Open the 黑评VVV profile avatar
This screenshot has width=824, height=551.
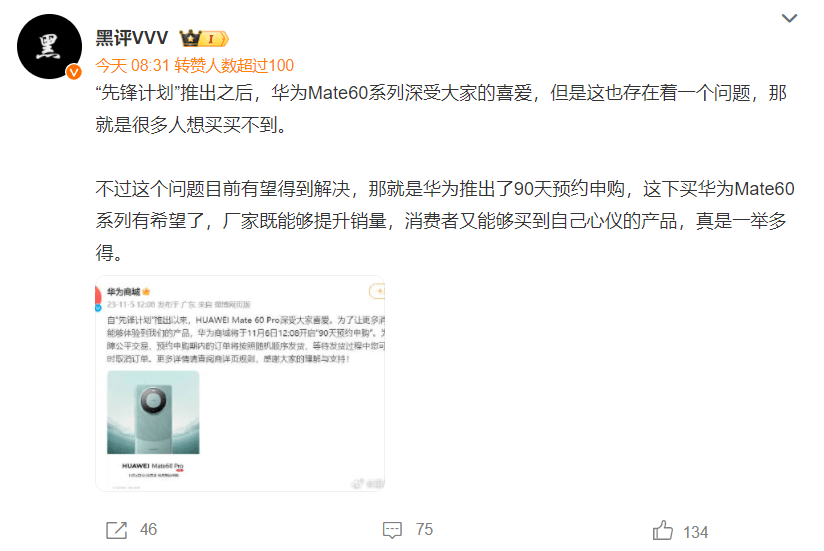coord(49,47)
